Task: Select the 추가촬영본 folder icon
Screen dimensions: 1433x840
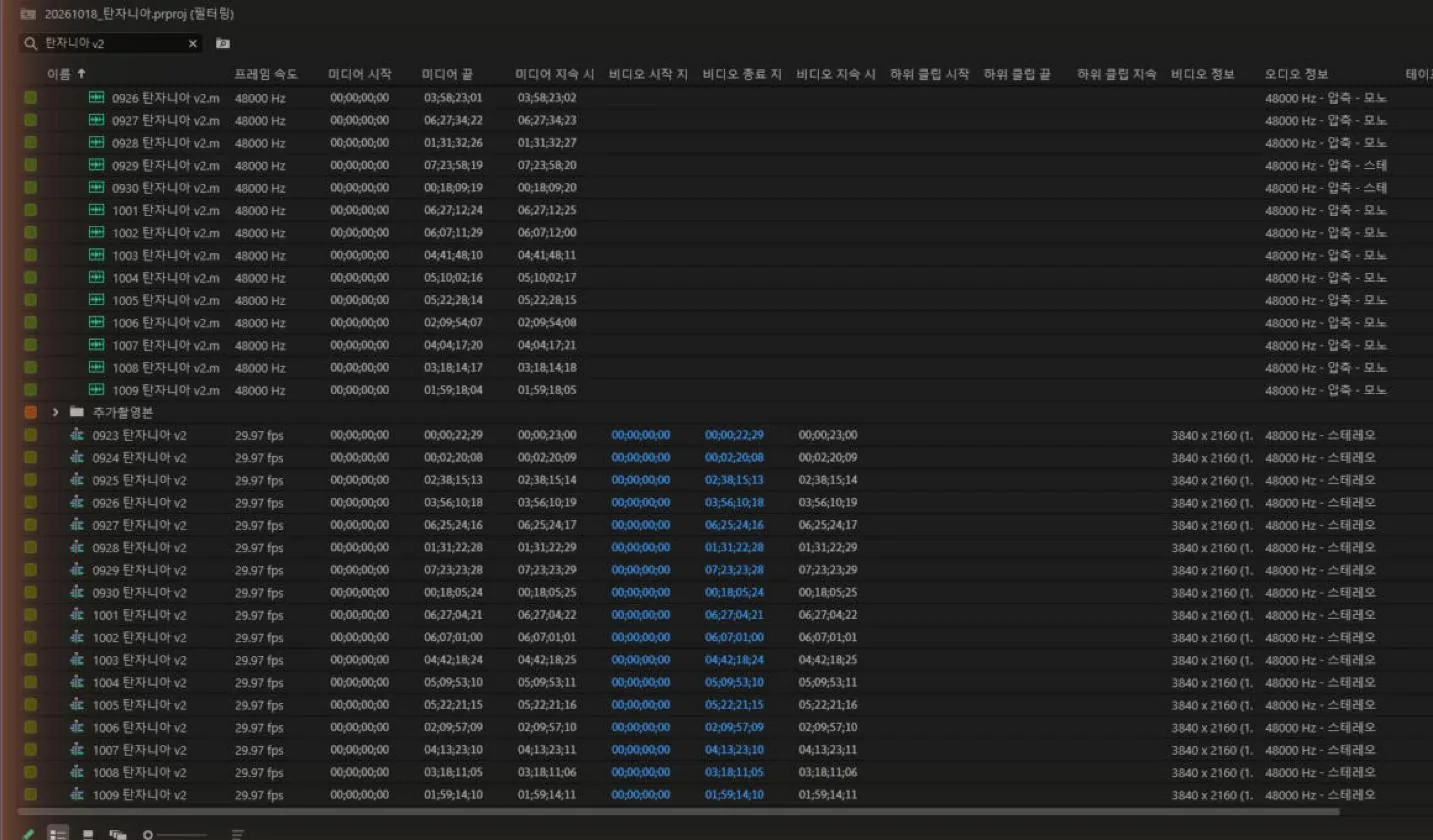Action: (x=76, y=412)
